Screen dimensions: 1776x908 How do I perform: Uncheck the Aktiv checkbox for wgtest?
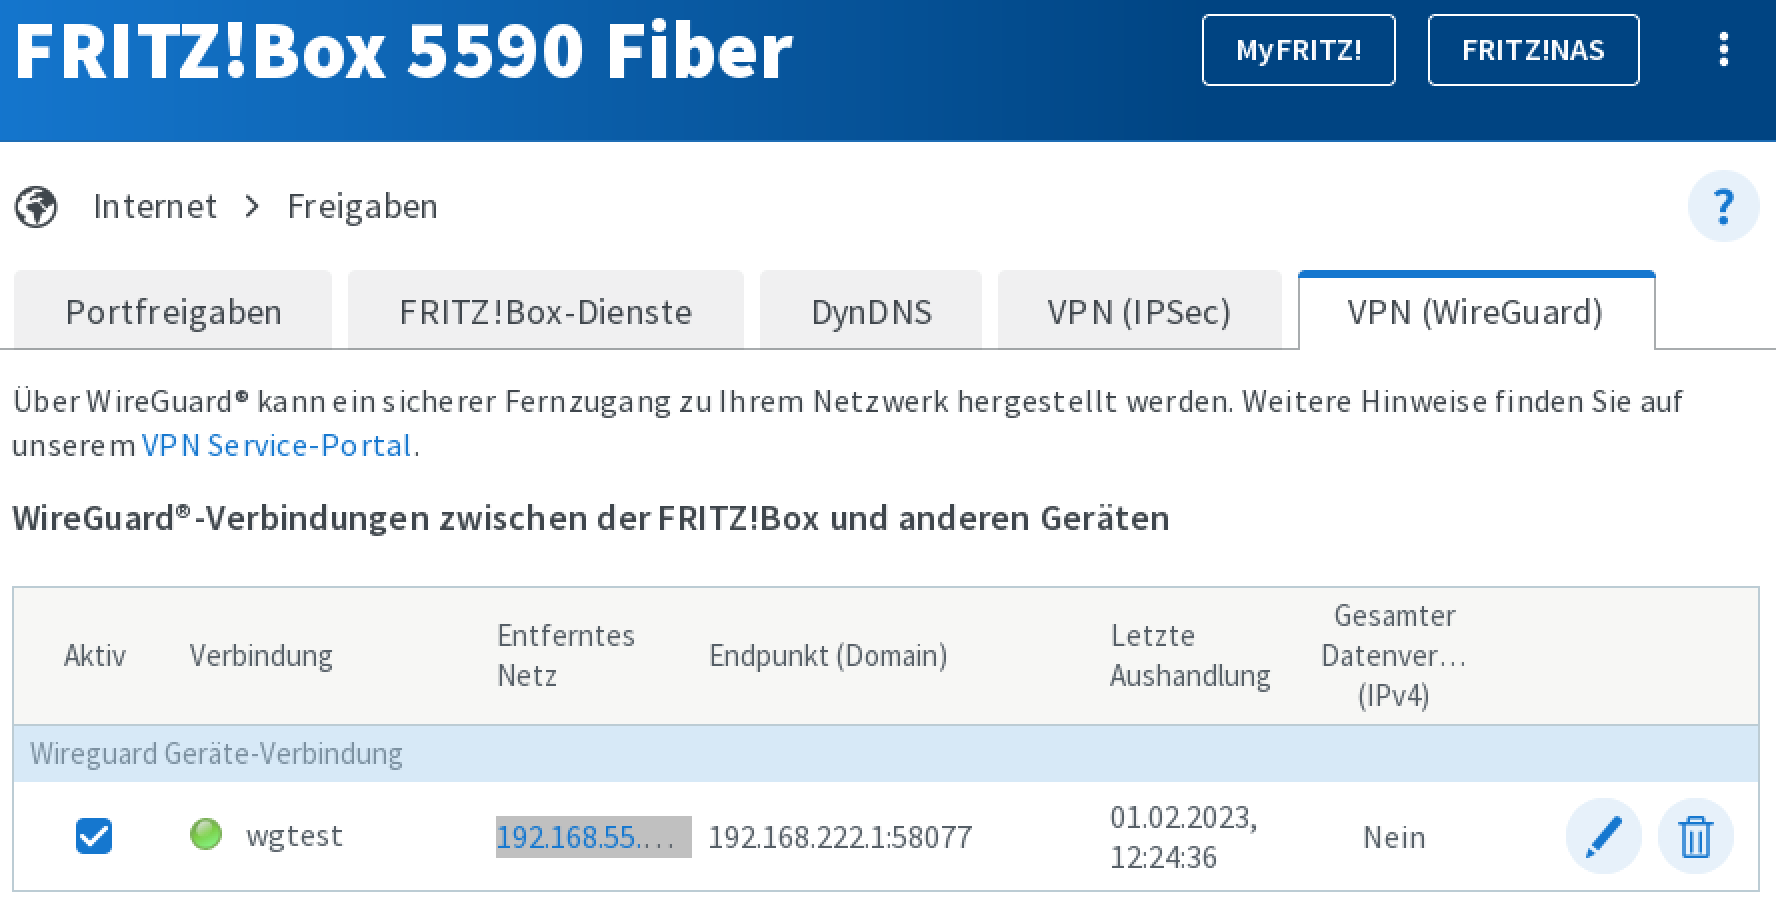coord(94,836)
